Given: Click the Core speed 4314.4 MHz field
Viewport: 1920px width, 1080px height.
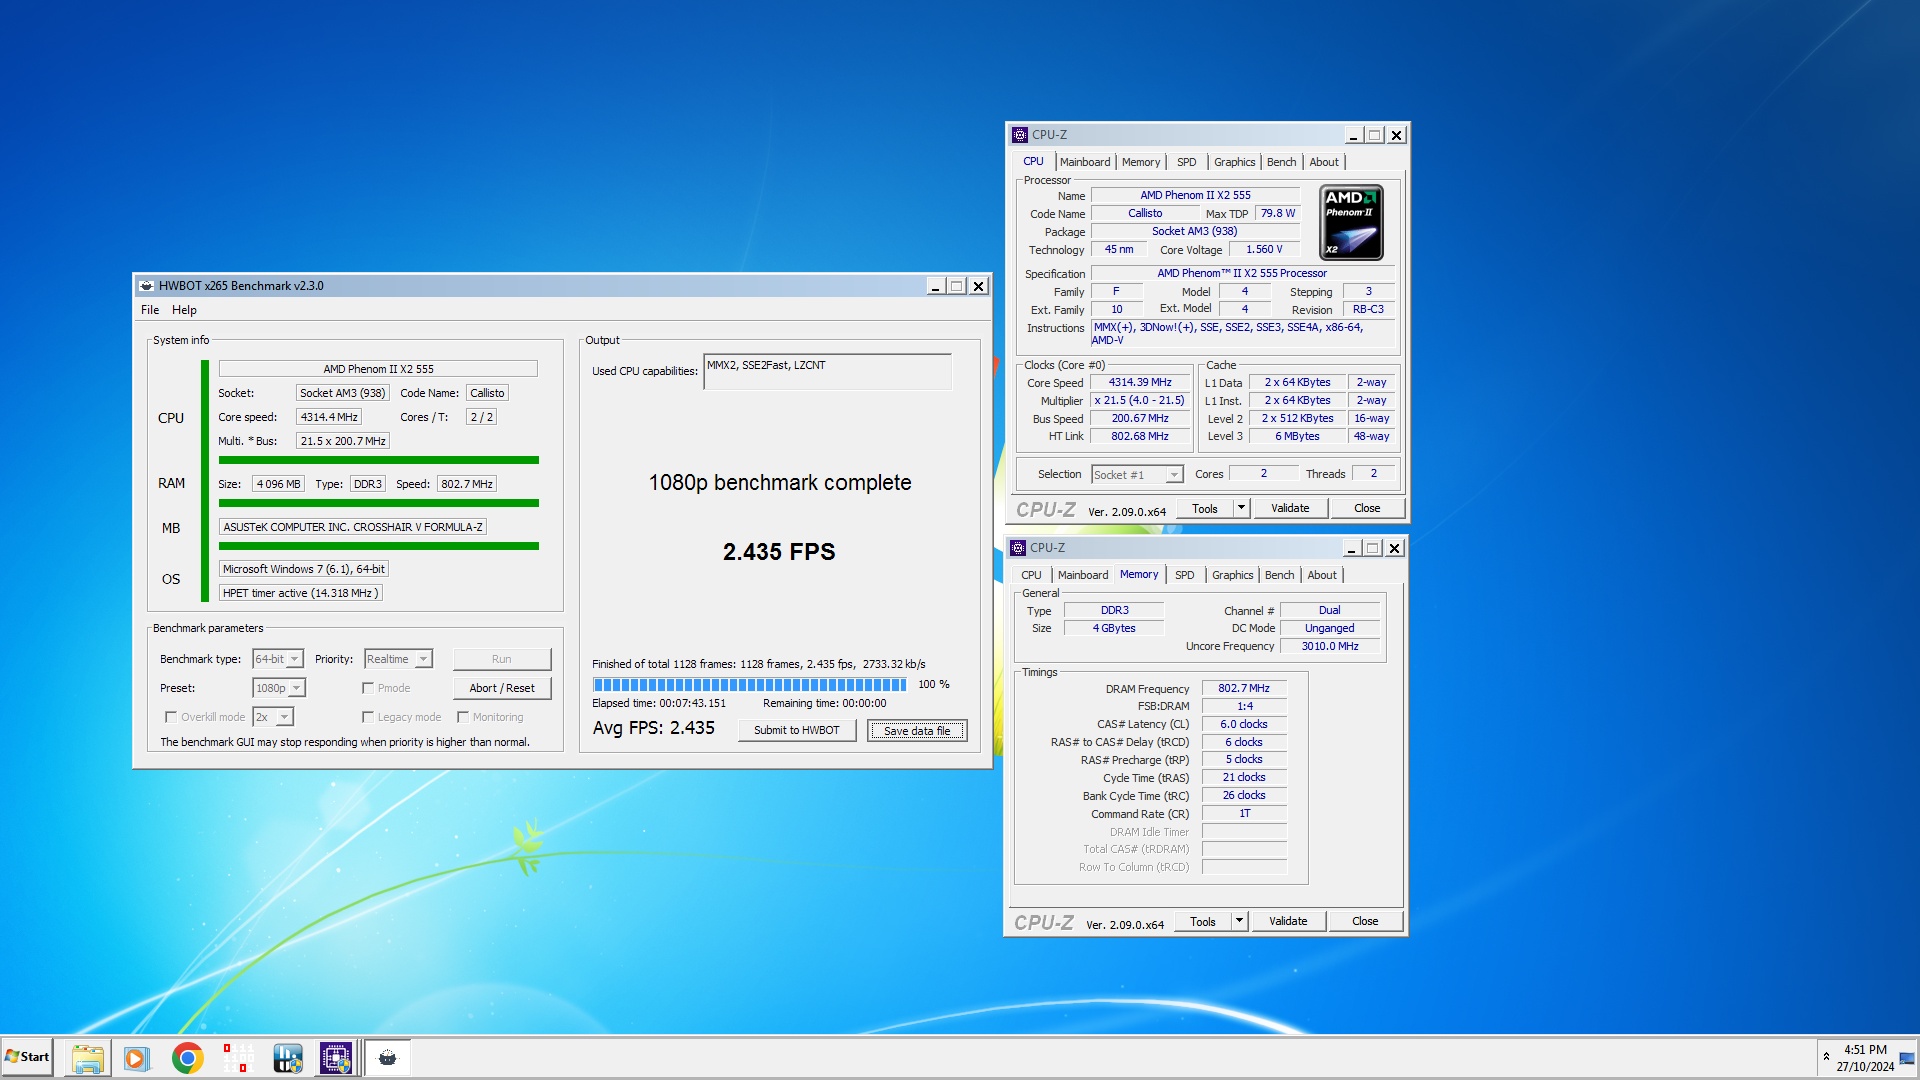Looking at the screenshot, I should click(x=329, y=417).
